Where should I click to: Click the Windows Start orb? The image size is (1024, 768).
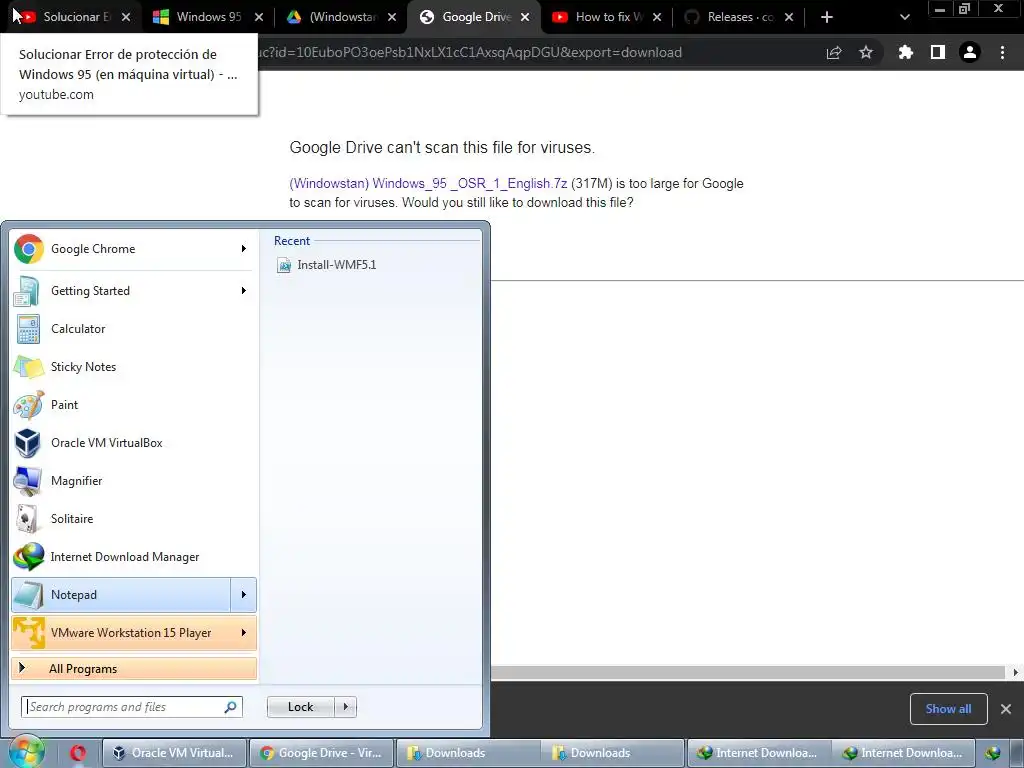(26, 752)
